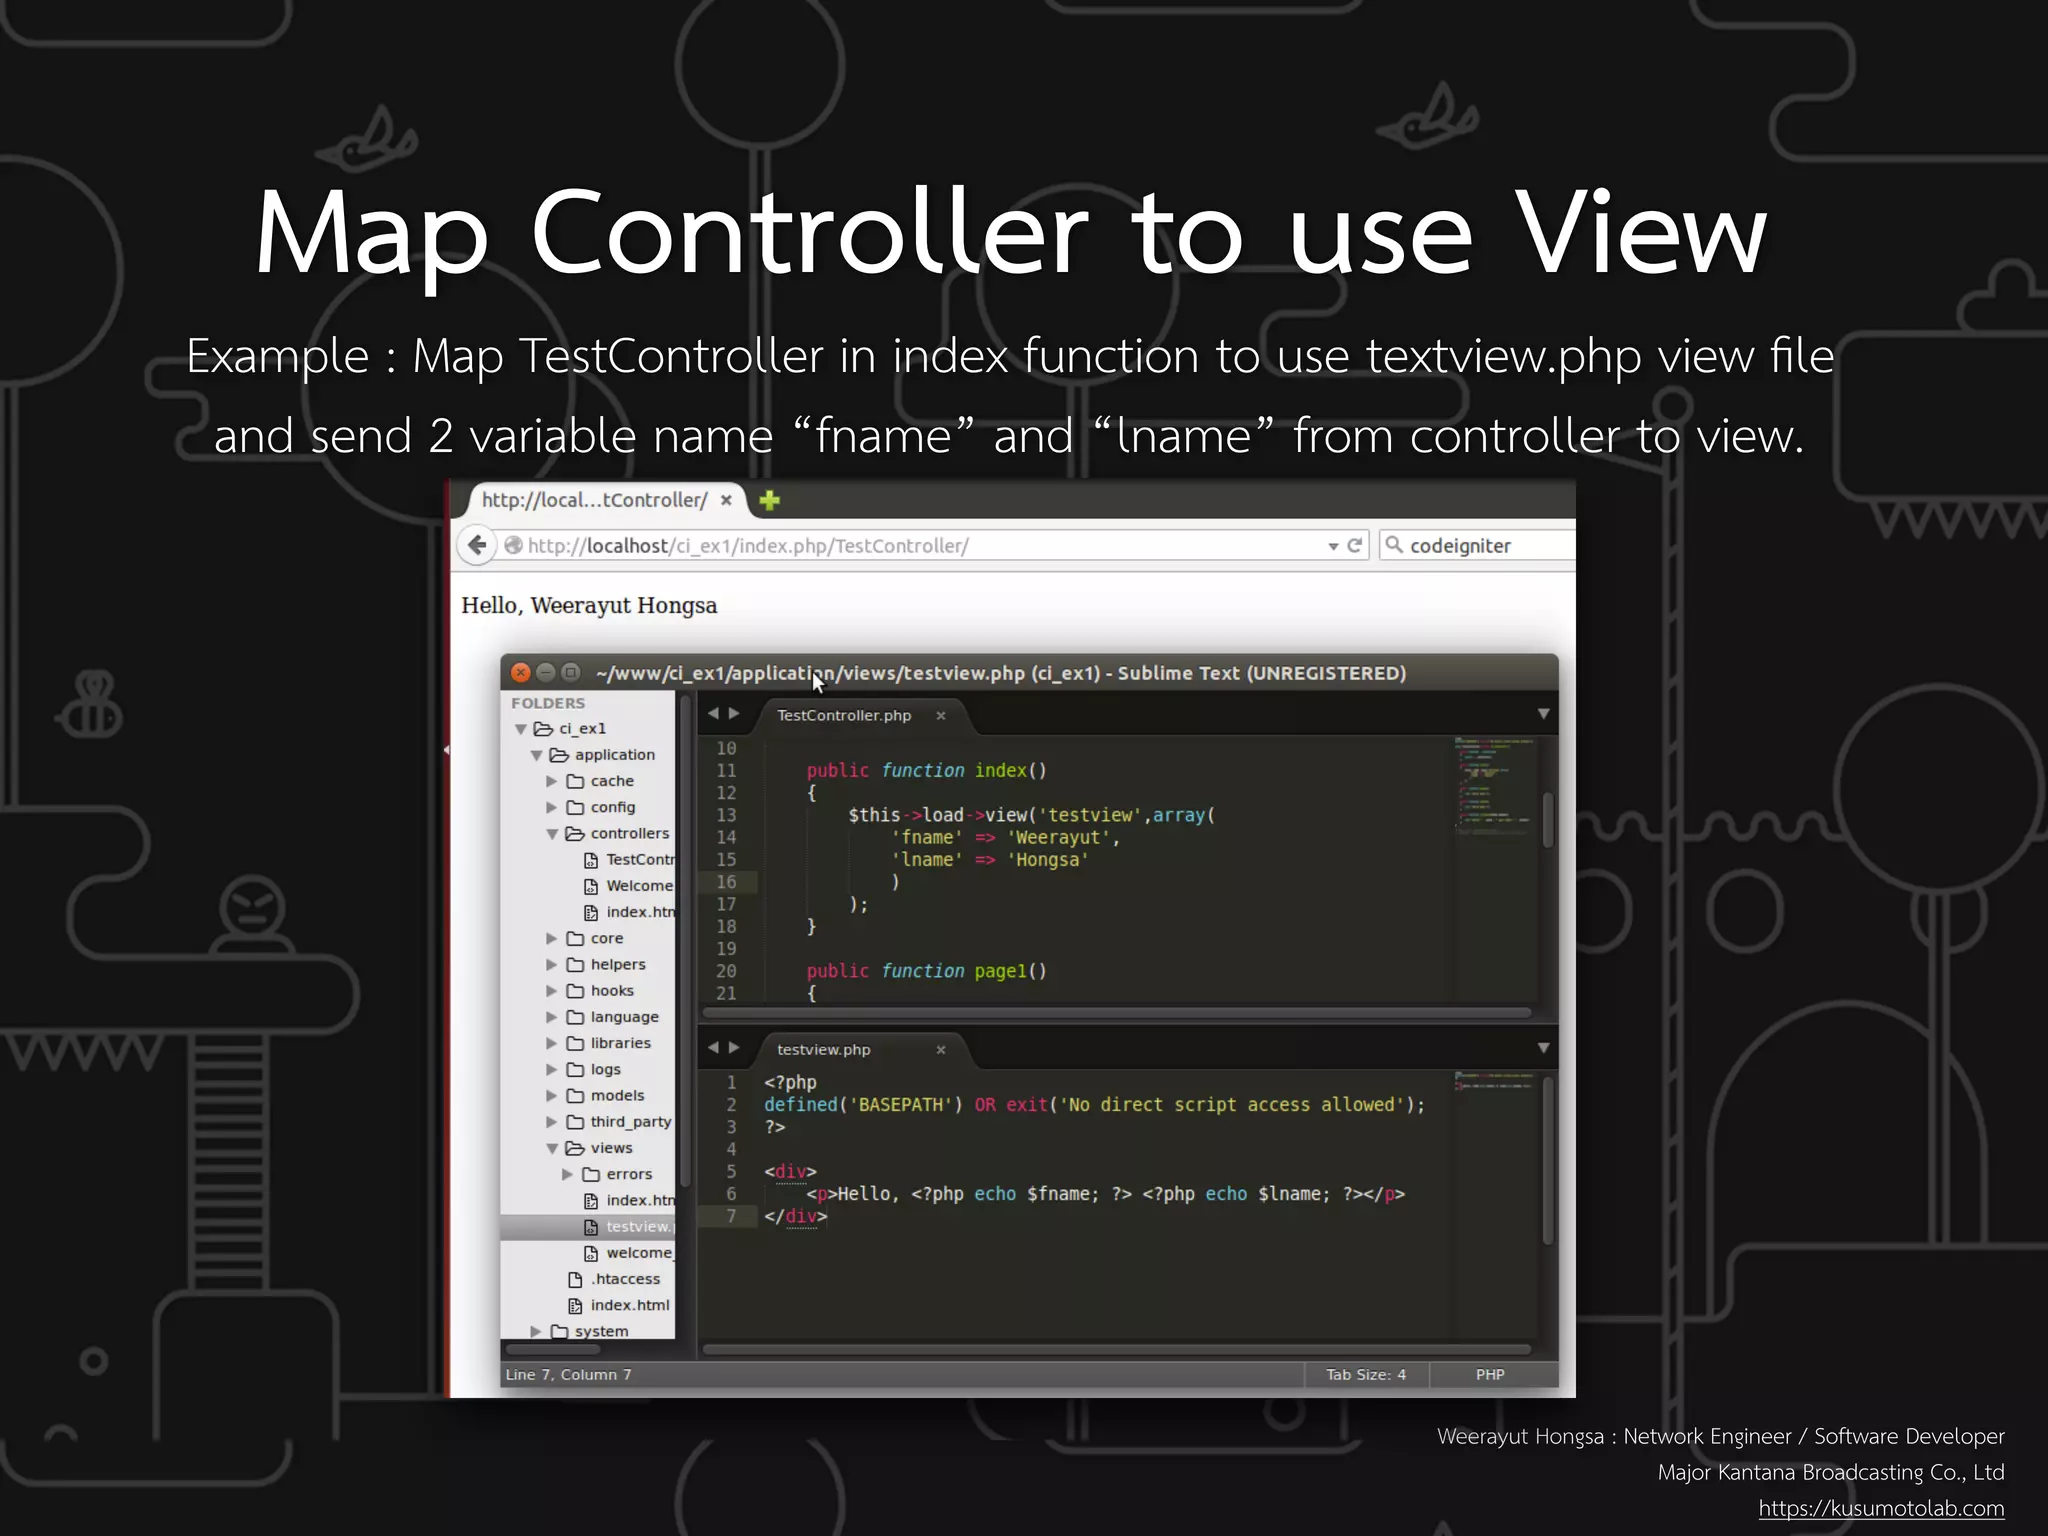Open the upper pane tab list dropdown
The image size is (2048, 1536).
1543,714
